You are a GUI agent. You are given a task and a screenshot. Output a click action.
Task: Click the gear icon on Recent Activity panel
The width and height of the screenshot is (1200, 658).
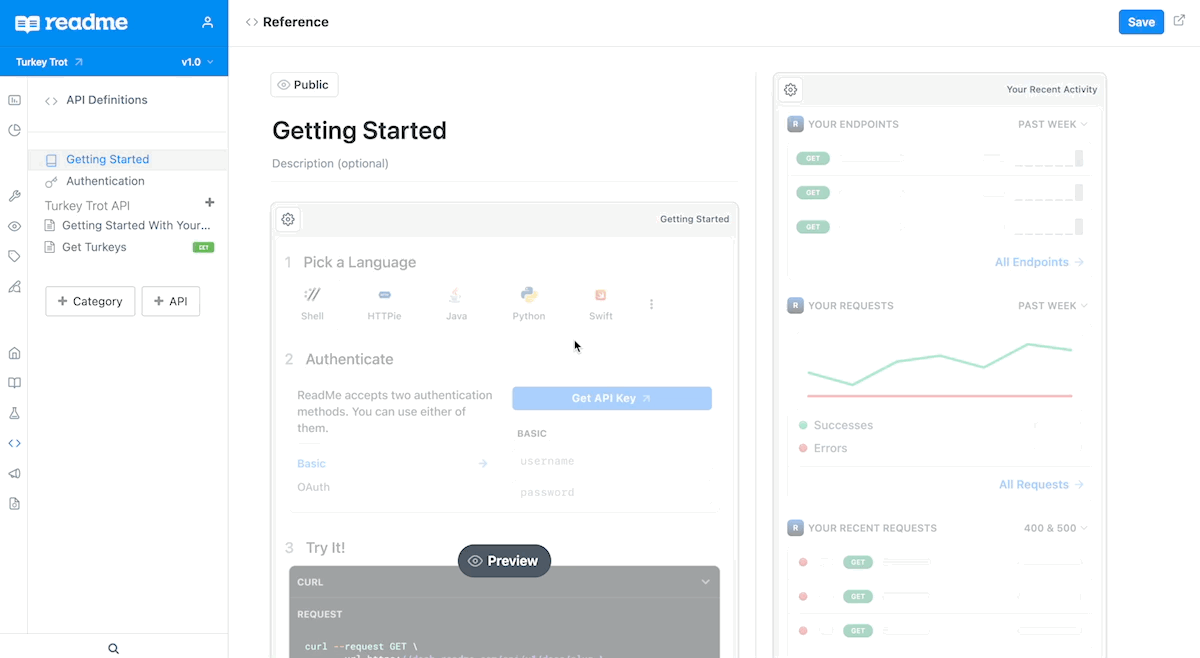[x=790, y=89]
